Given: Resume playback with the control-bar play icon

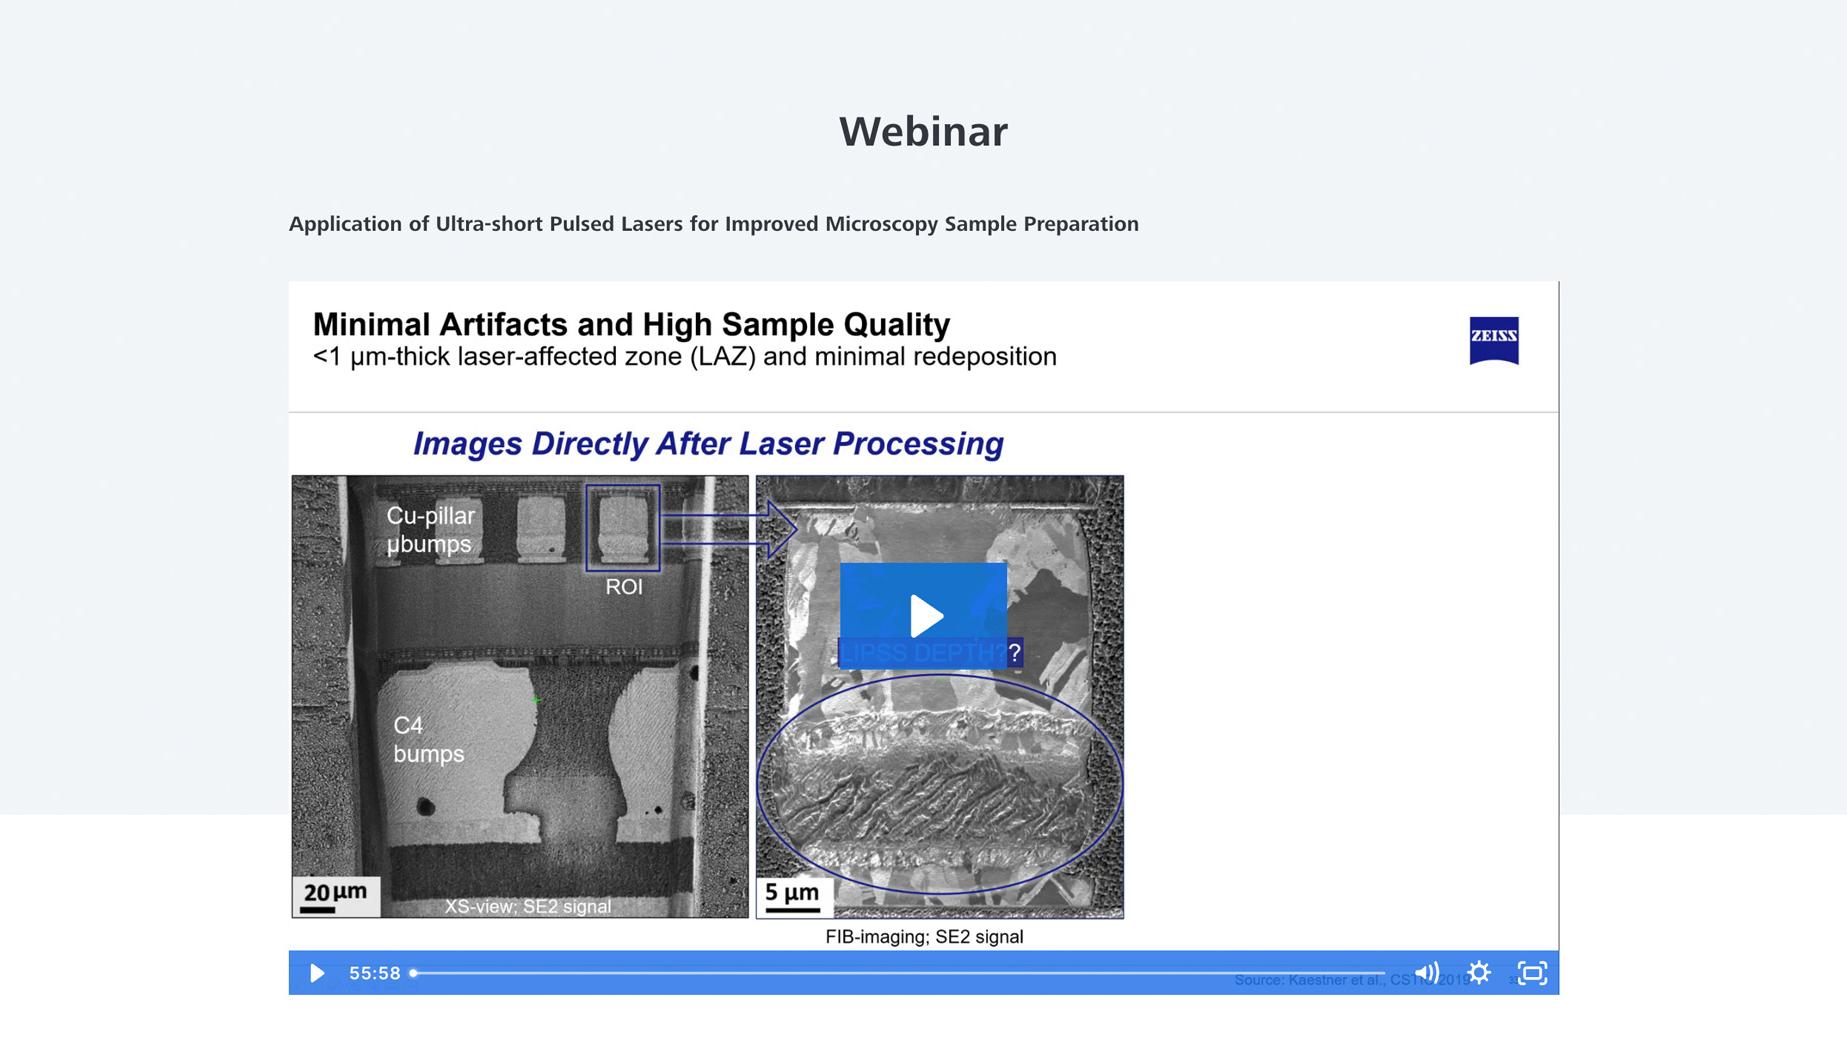Looking at the screenshot, I should pyautogui.click(x=317, y=972).
